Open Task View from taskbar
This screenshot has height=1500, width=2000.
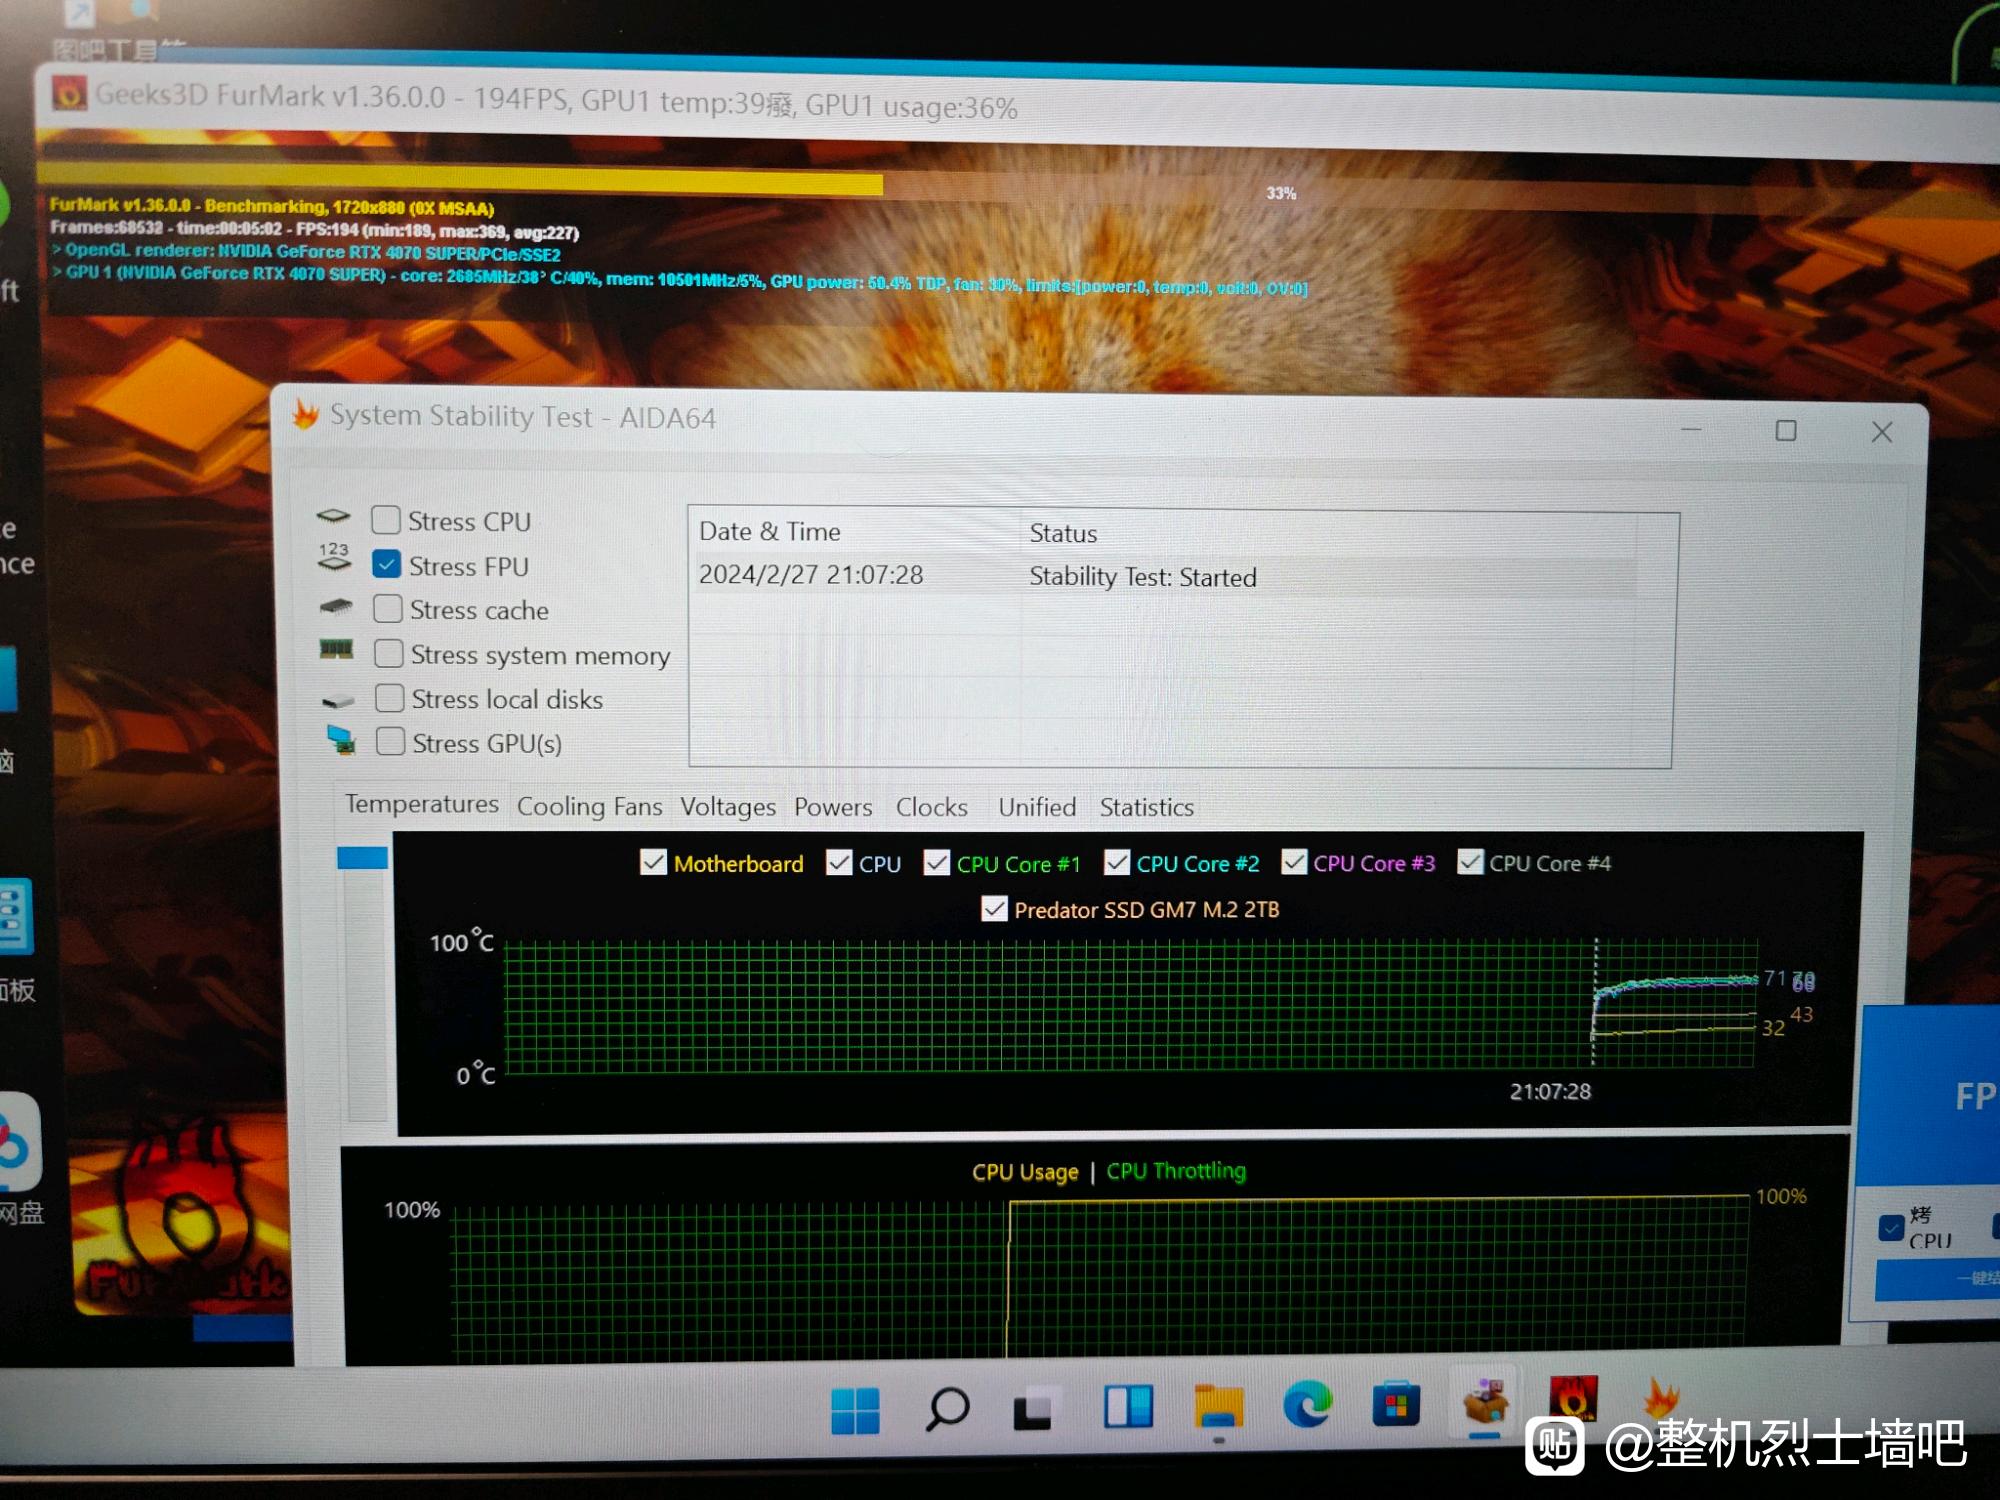pos(1033,1410)
